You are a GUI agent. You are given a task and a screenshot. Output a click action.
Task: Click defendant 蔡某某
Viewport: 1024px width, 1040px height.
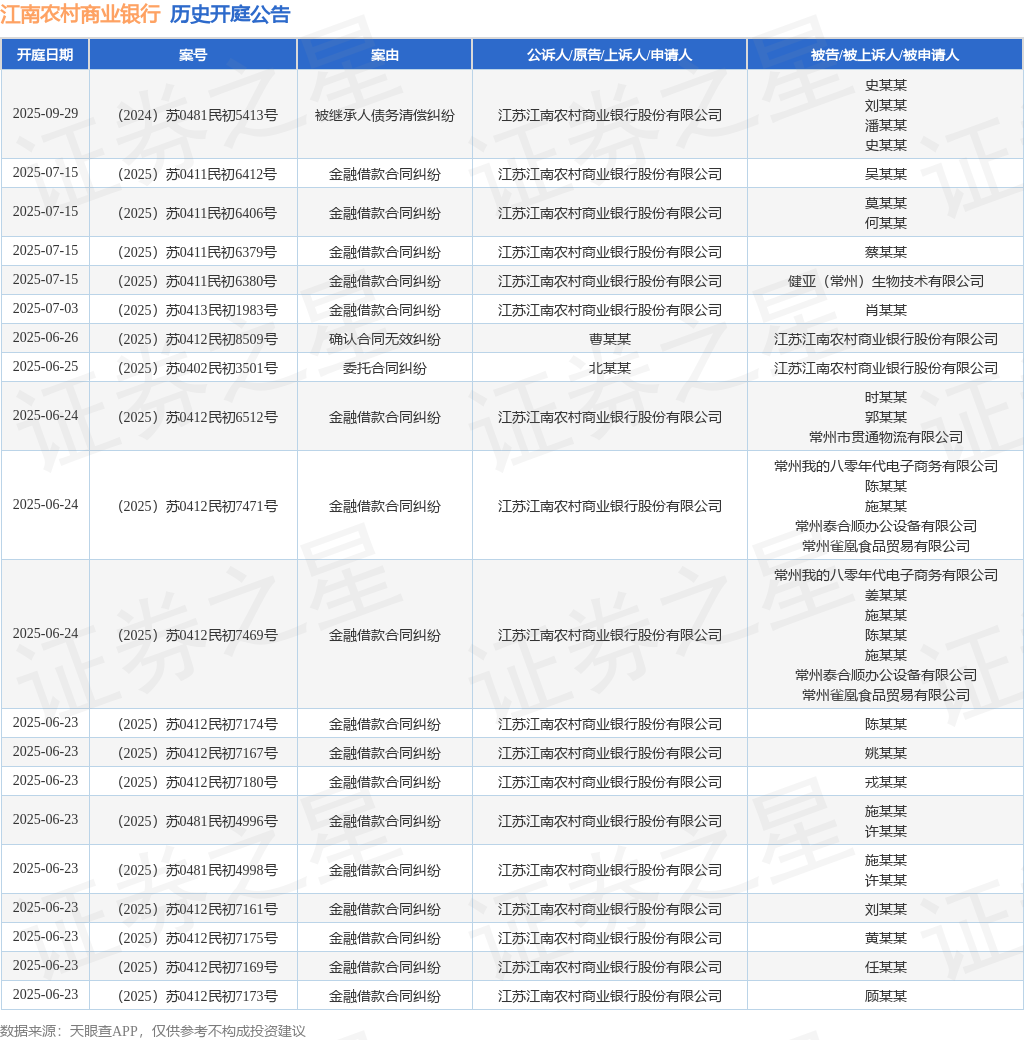pos(885,253)
